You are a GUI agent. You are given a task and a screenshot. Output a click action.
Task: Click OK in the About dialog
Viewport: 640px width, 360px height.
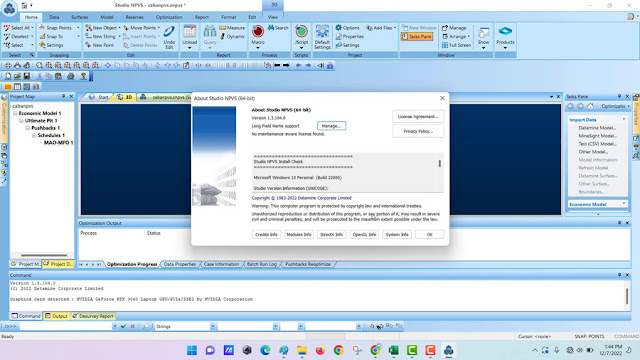pos(429,235)
